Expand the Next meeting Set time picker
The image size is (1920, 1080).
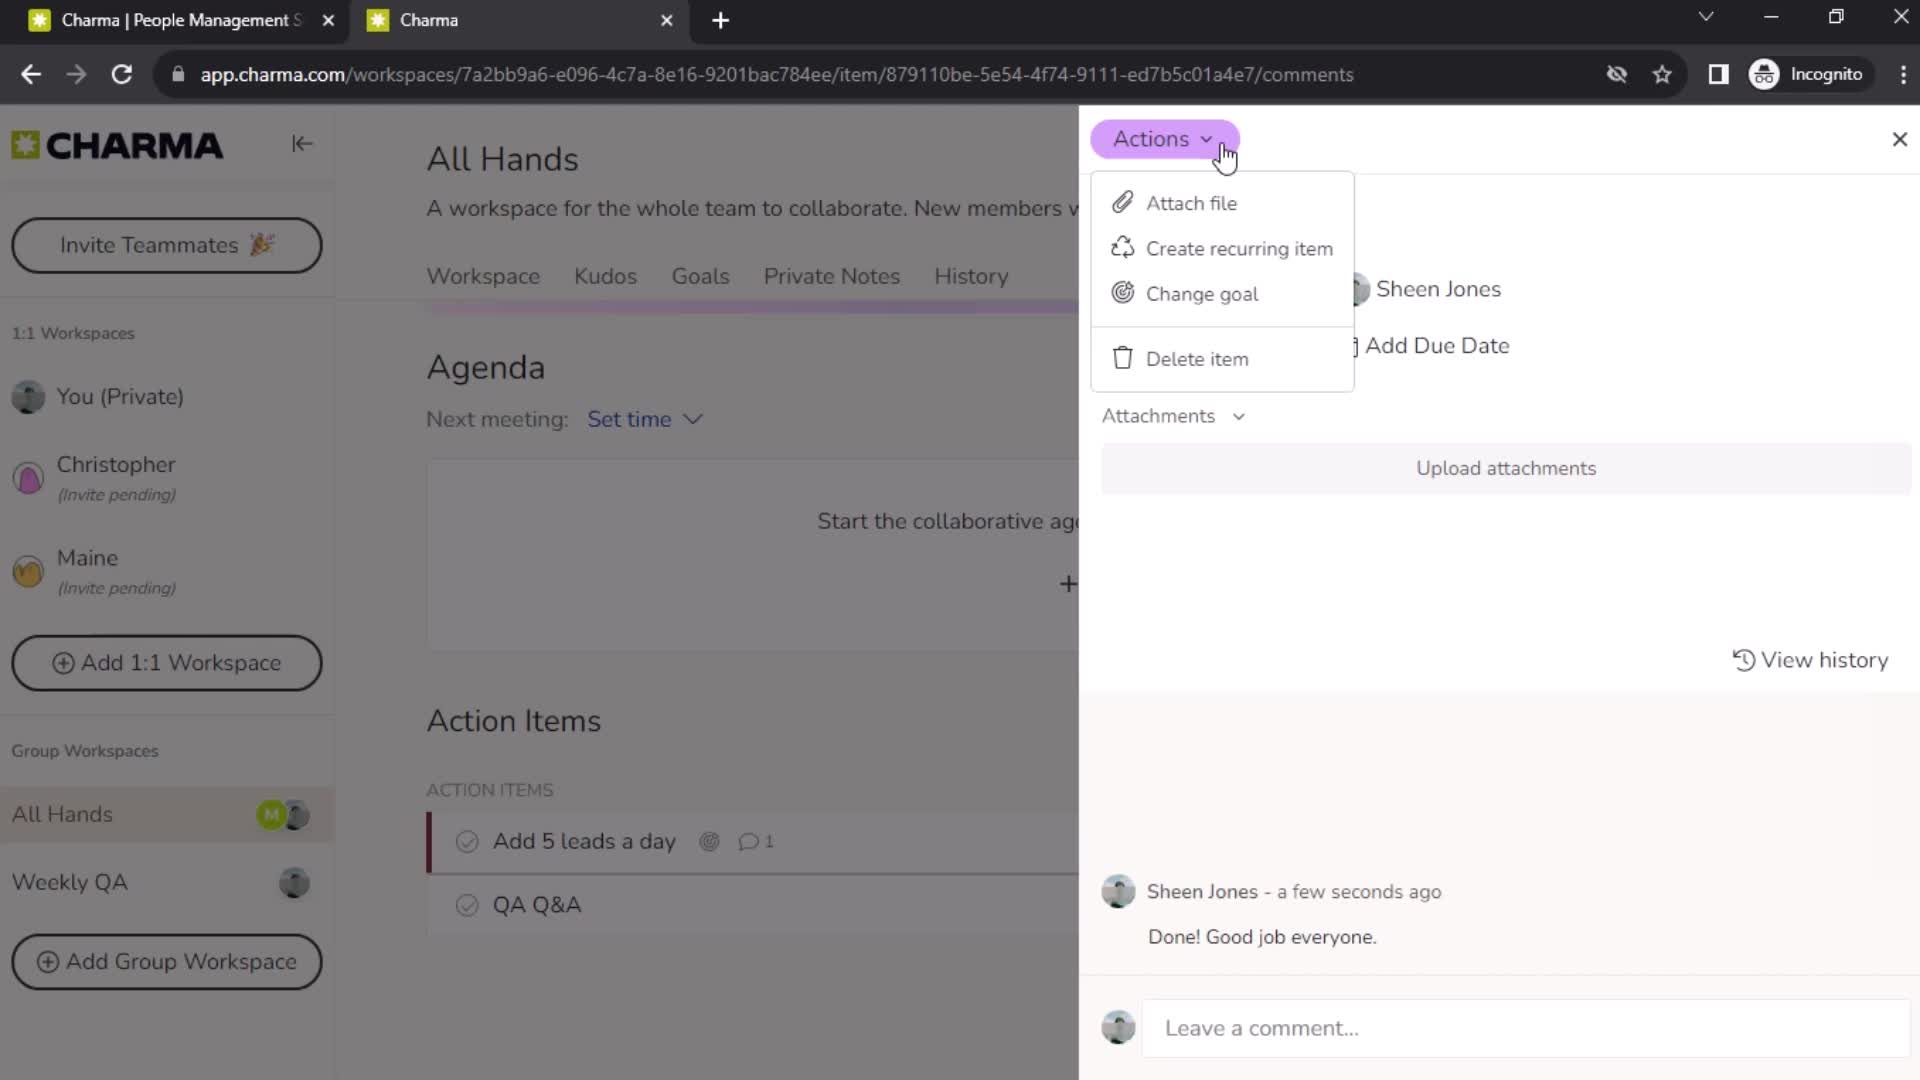coord(645,419)
